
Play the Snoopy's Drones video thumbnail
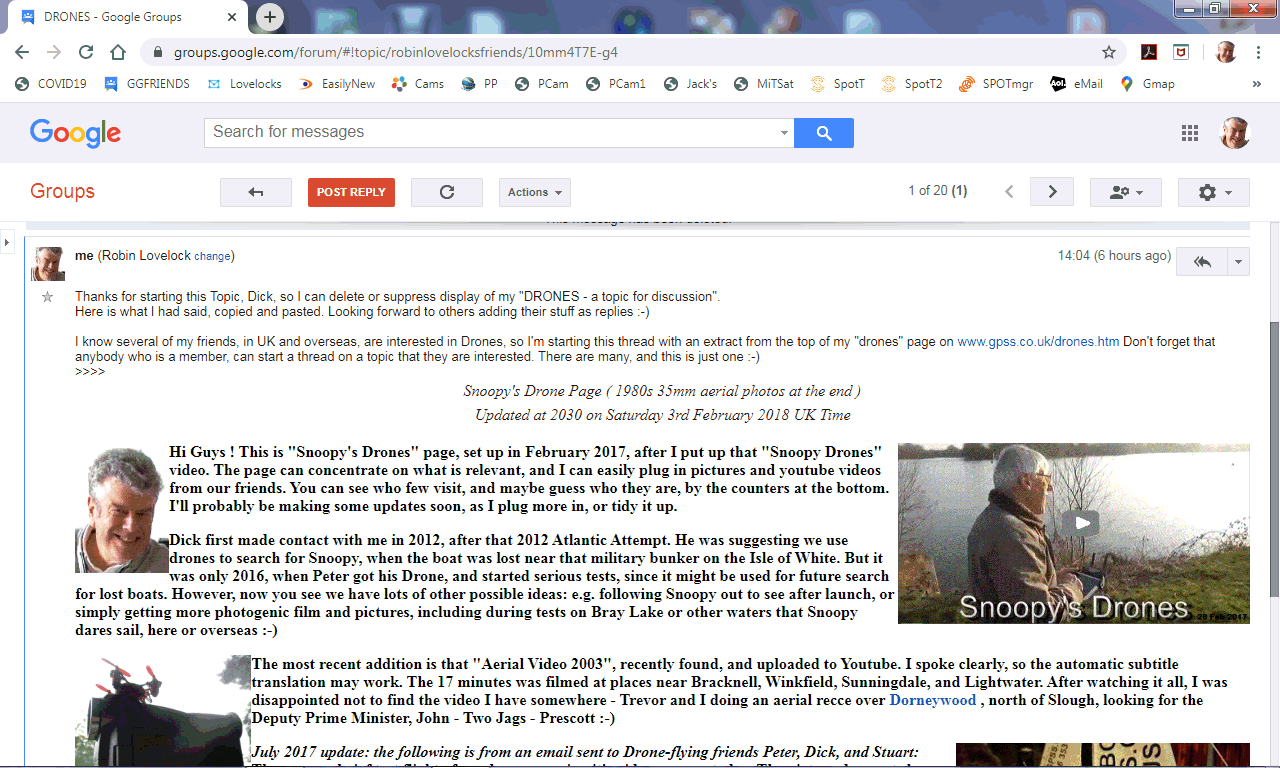pos(1080,523)
